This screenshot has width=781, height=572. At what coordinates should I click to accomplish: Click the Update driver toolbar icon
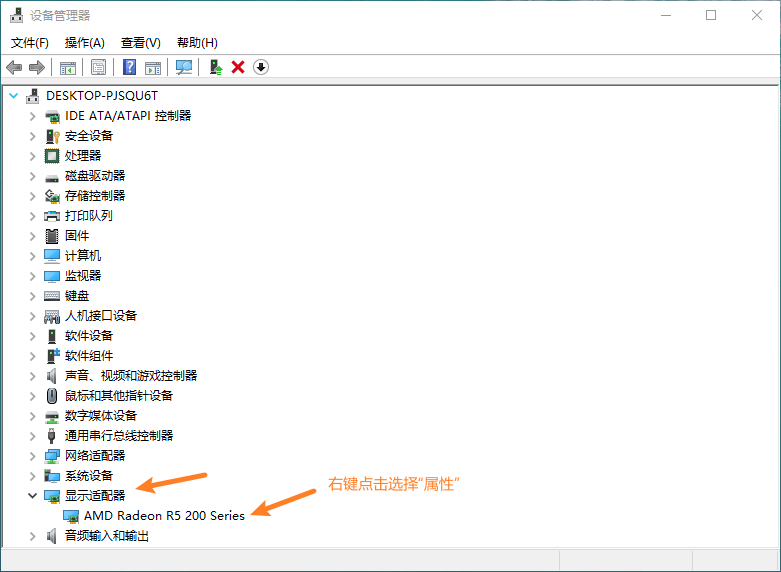(x=216, y=67)
